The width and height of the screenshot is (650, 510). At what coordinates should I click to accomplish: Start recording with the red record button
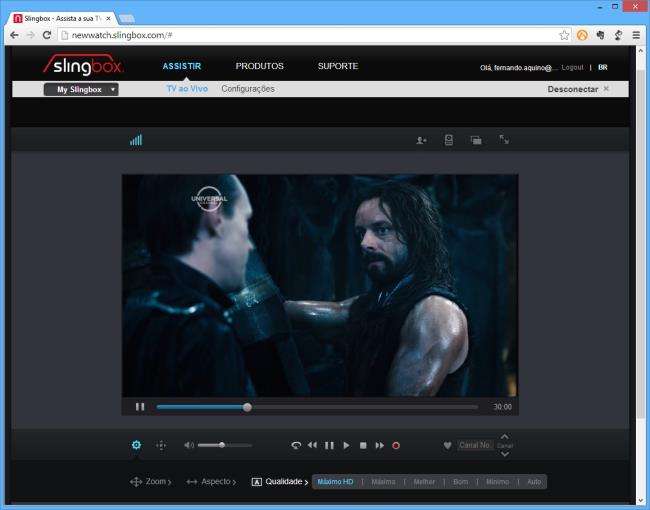(x=396, y=445)
